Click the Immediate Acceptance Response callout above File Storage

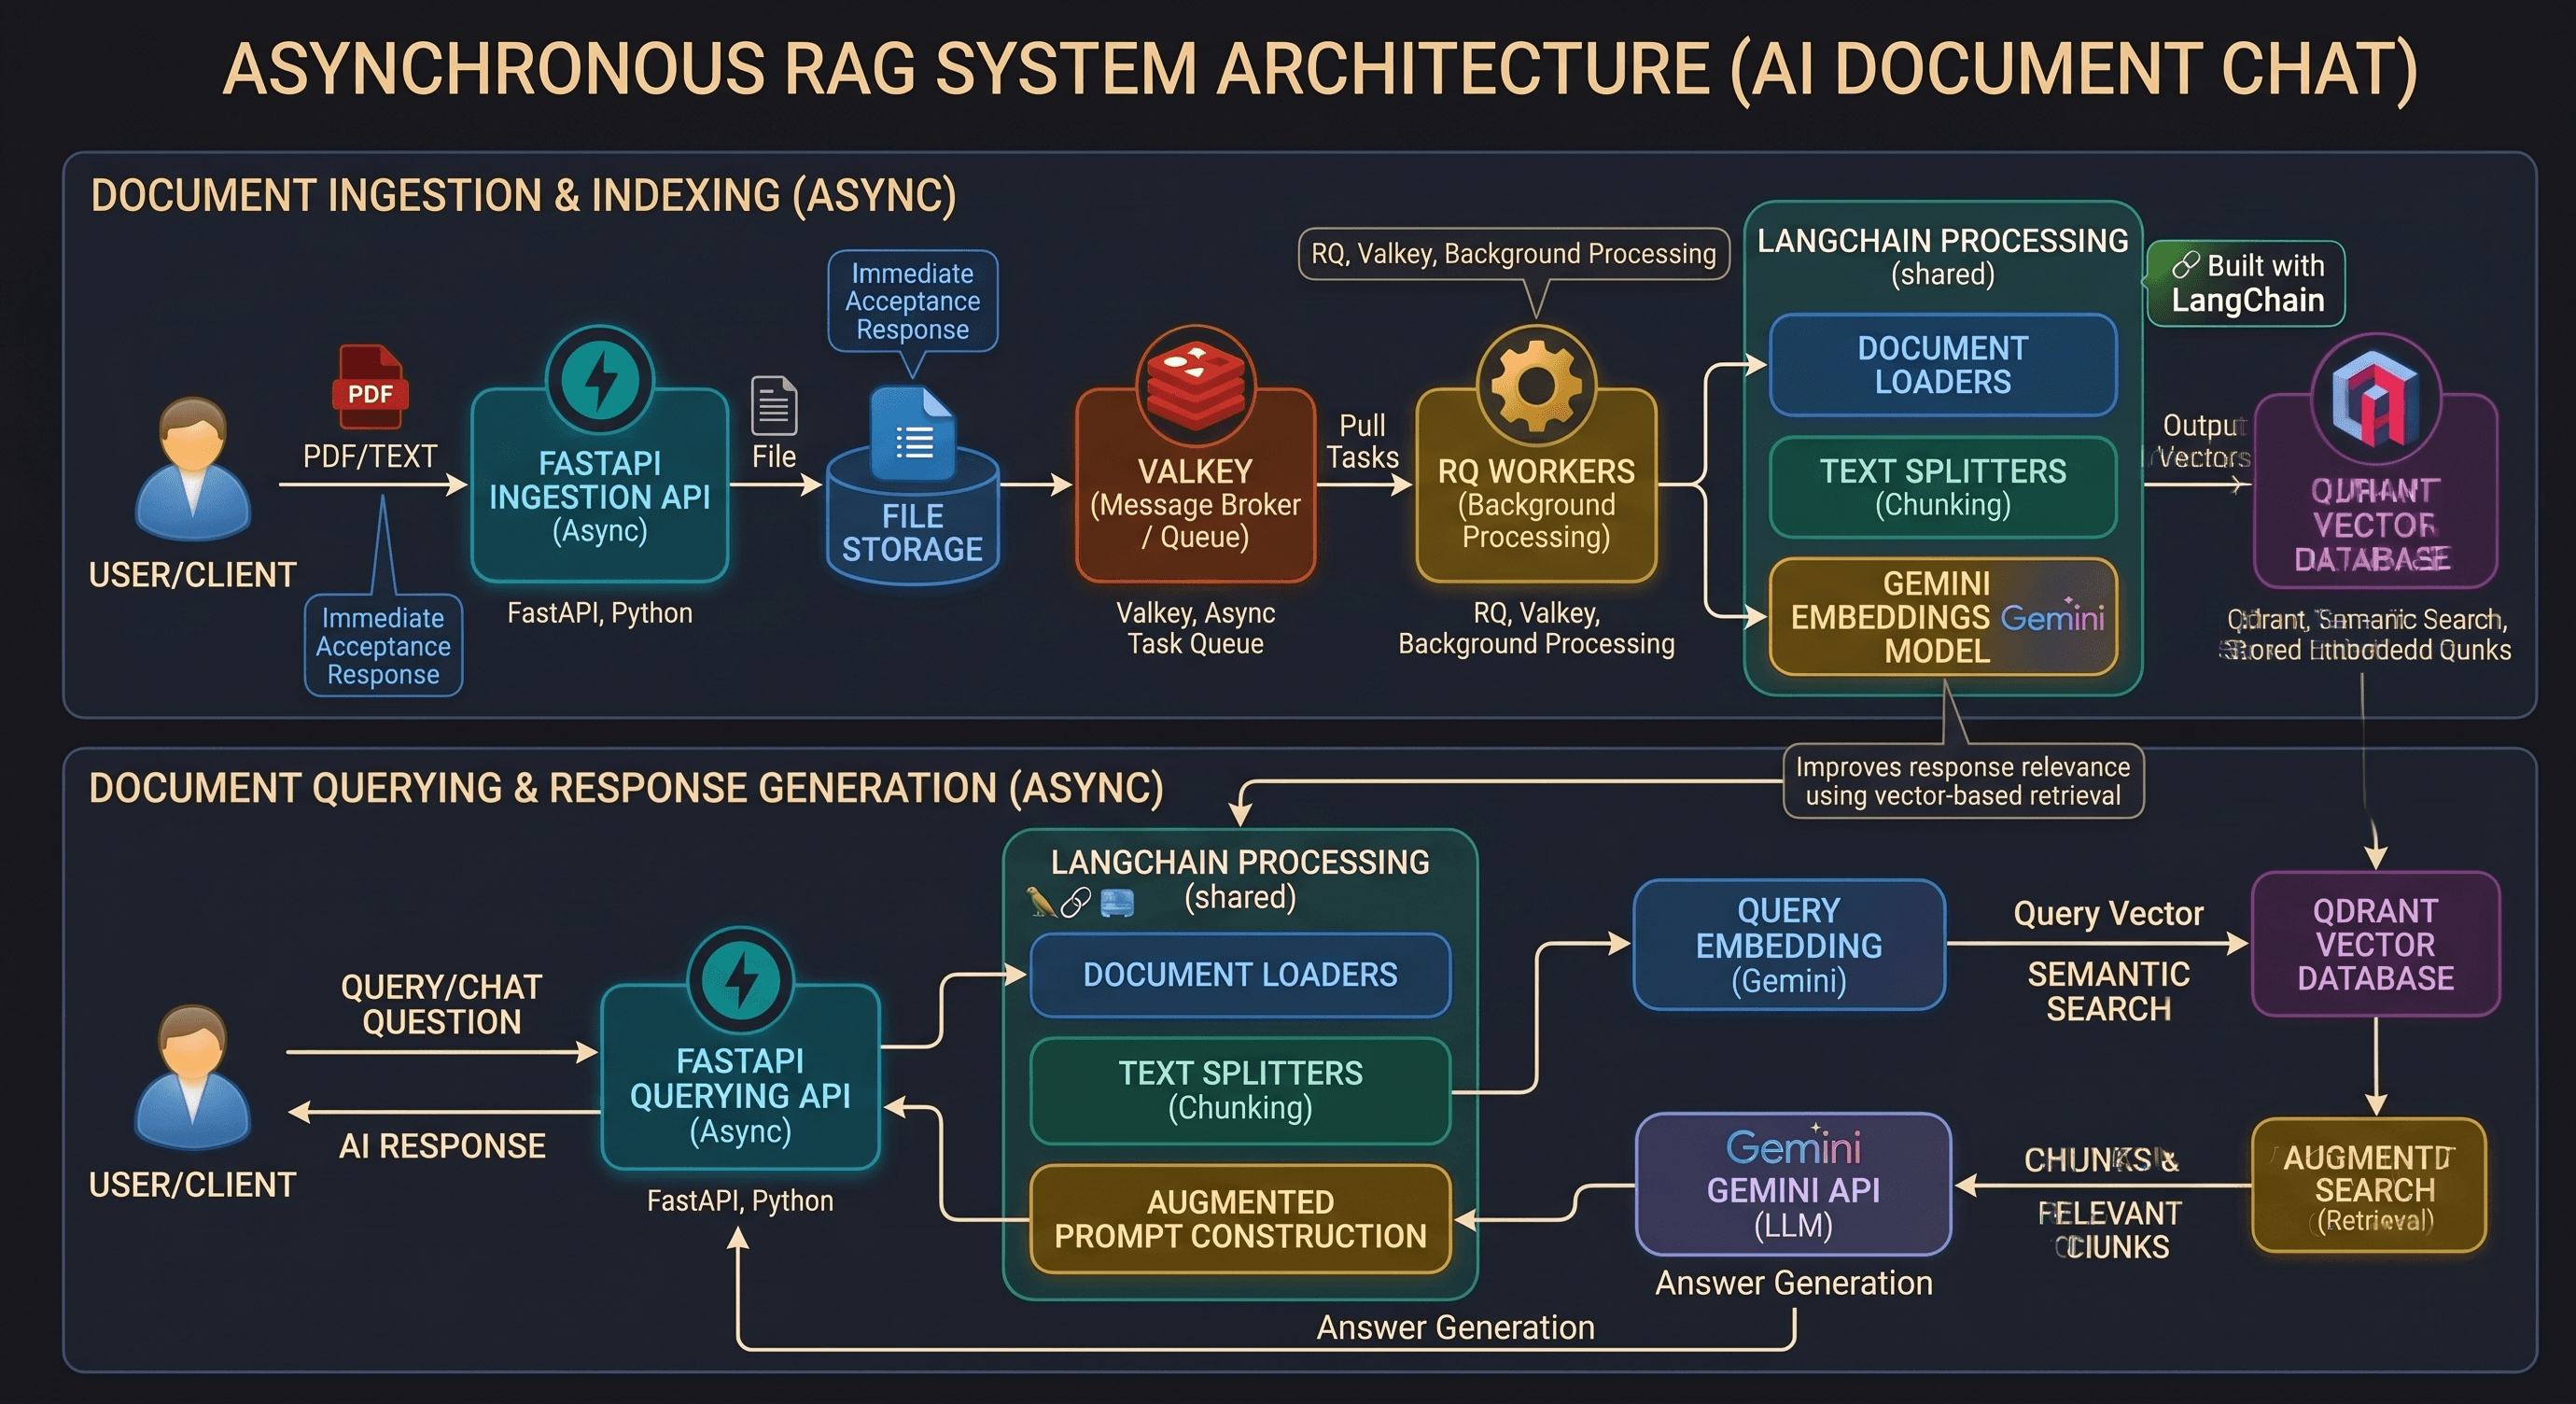(912, 301)
